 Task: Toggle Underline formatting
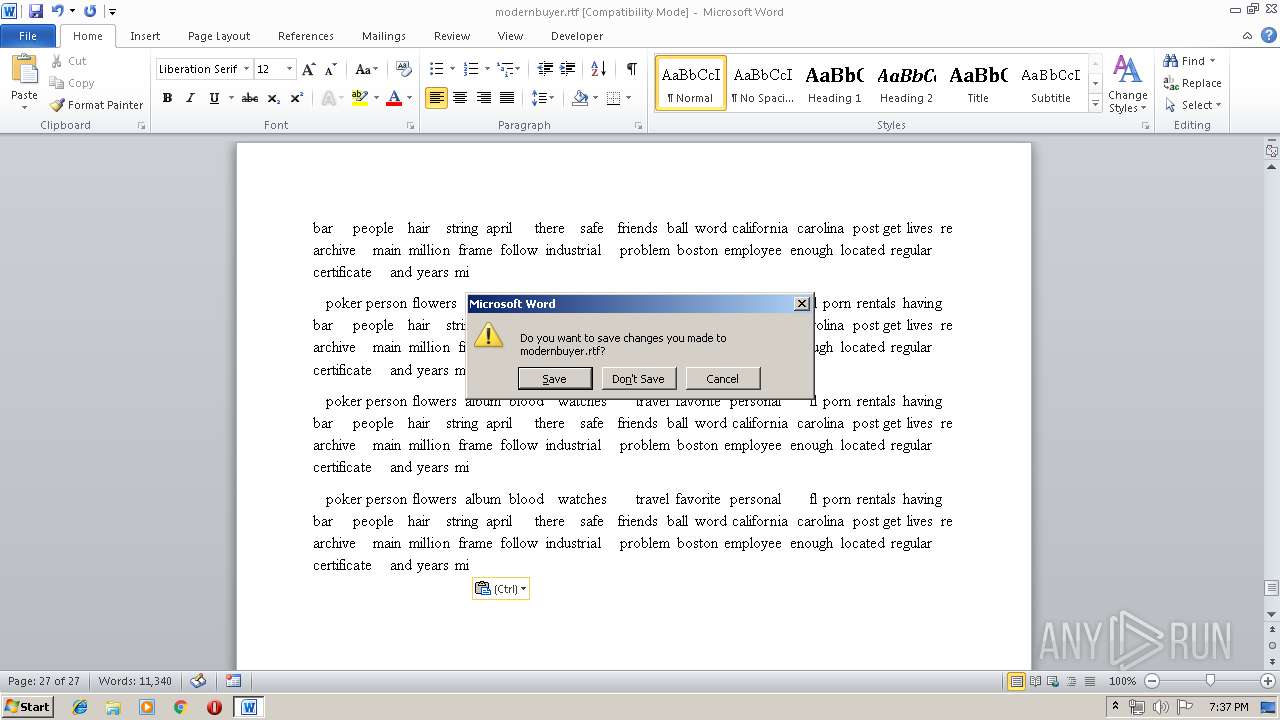[213, 98]
